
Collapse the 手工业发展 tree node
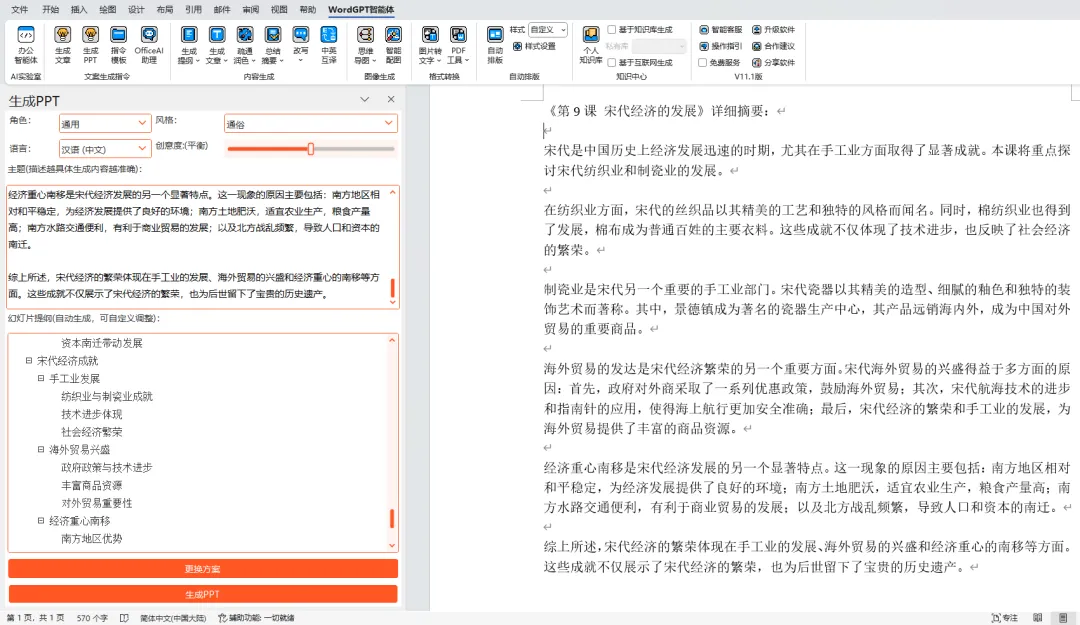41,378
